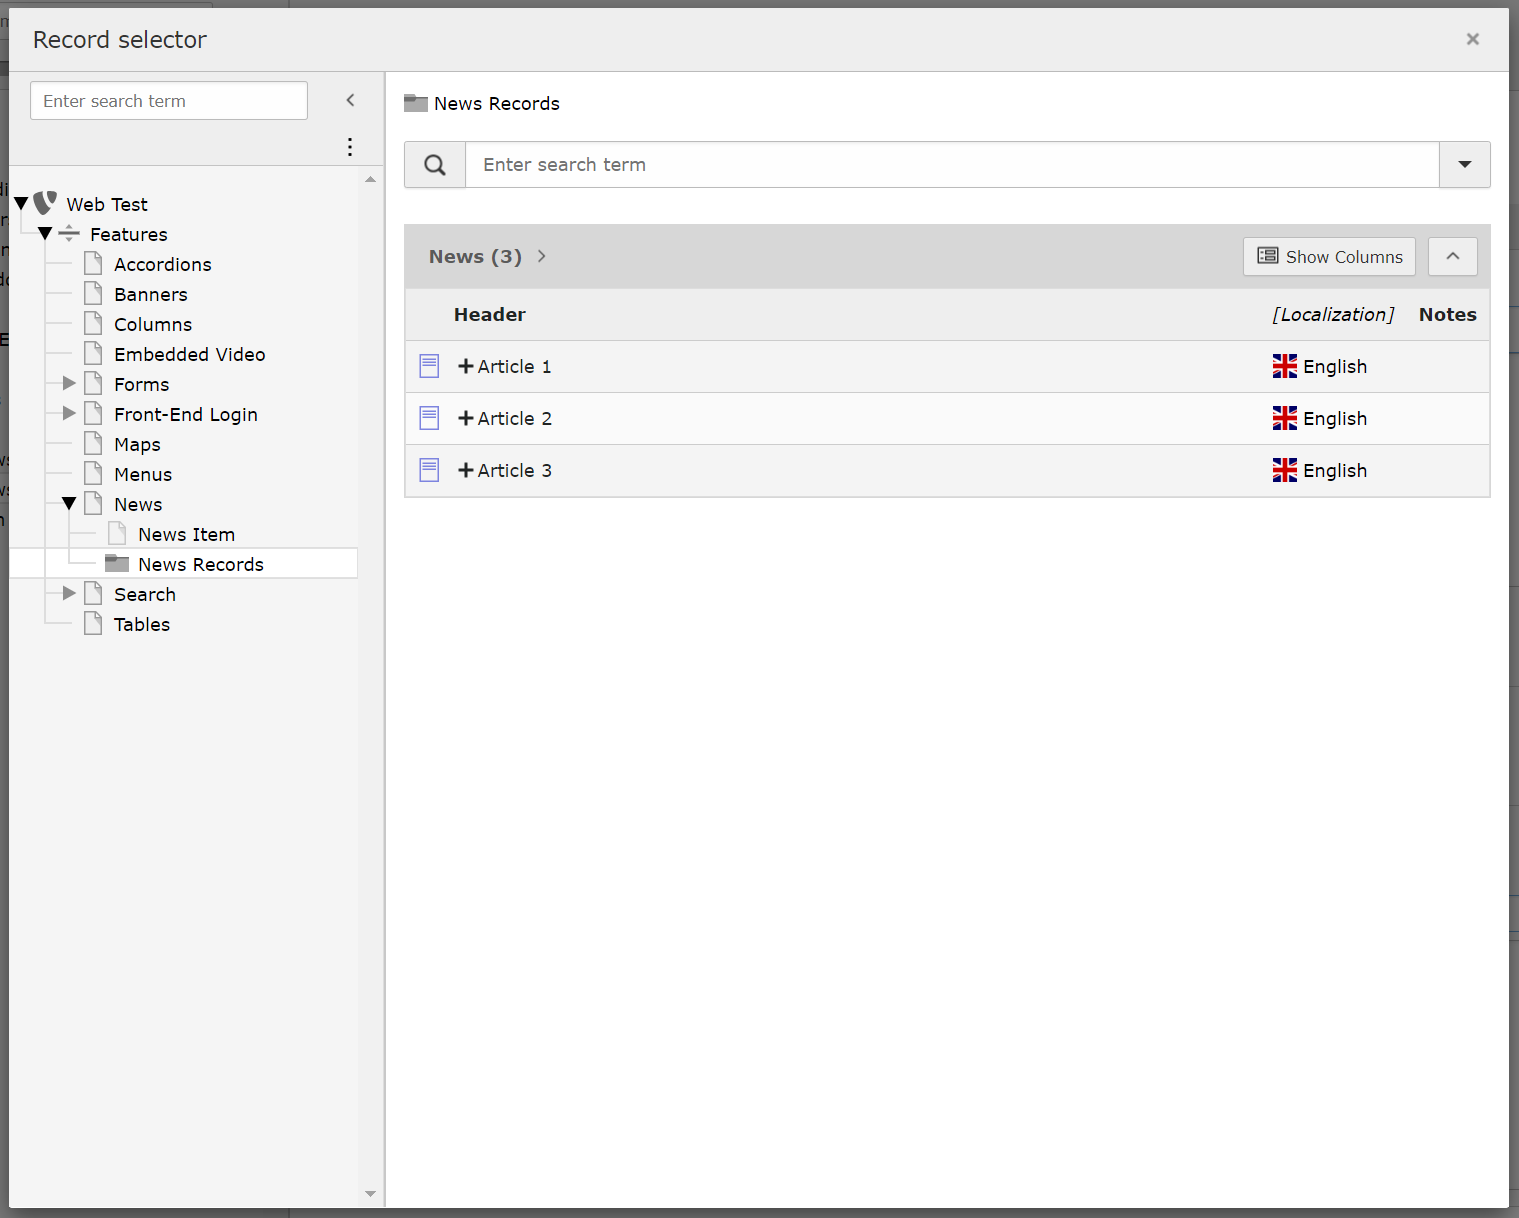The height and width of the screenshot is (1218, 1519).
Task: Click the Header column title
Action: pyautogui.click(x=490, y=315)
